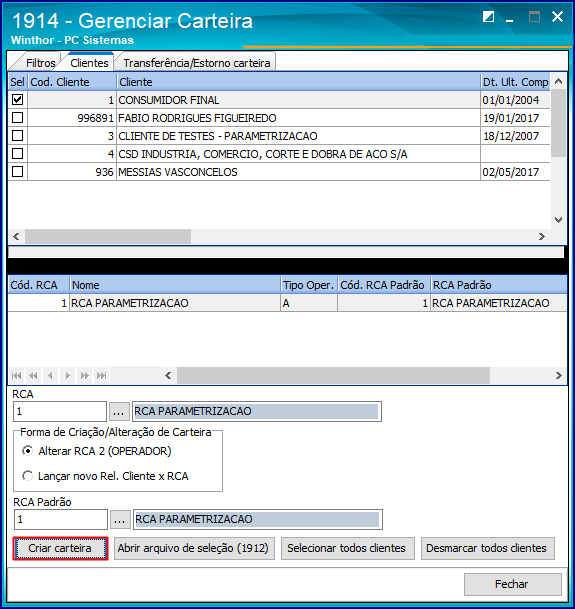Click the prior page navigator icon
The height and width of the screenshot is (609, 575).
coord(33,376)
